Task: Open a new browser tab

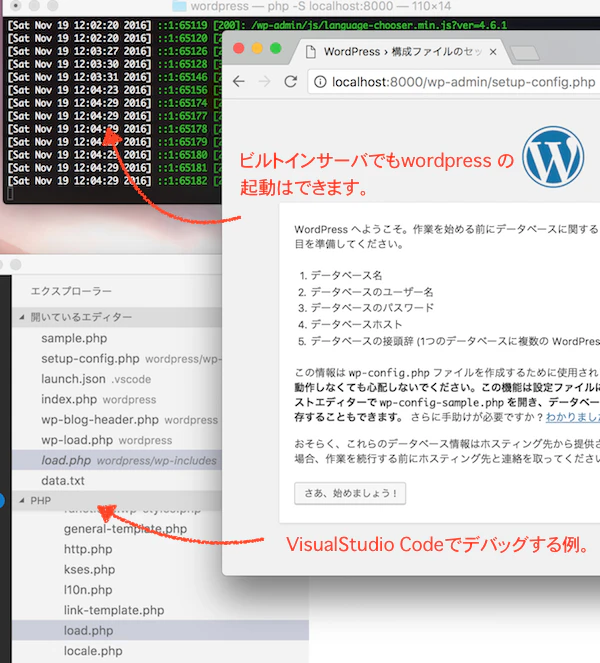Action: (x=524, y=53)
